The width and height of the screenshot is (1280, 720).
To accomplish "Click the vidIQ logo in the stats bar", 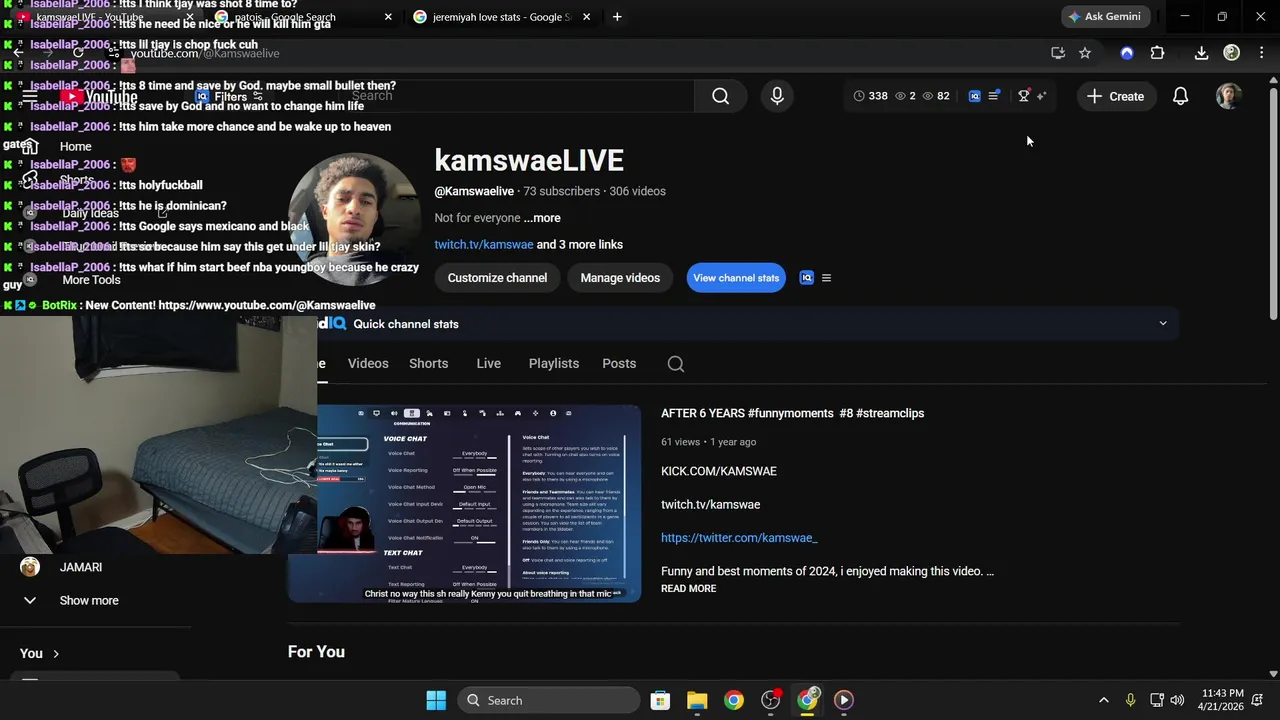I will point(975,96).
